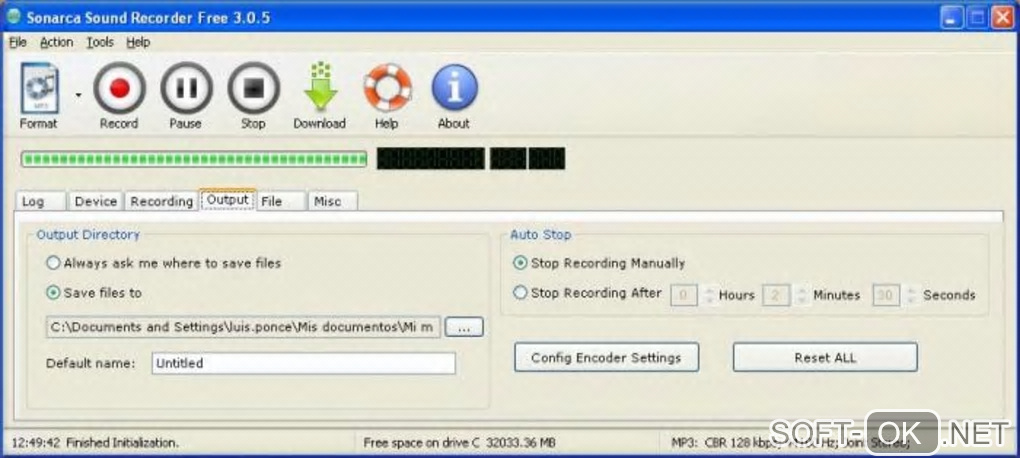The width and height of the screenshot is (1020, 458).
Task: Open the File menu
Action: point(18,42)
